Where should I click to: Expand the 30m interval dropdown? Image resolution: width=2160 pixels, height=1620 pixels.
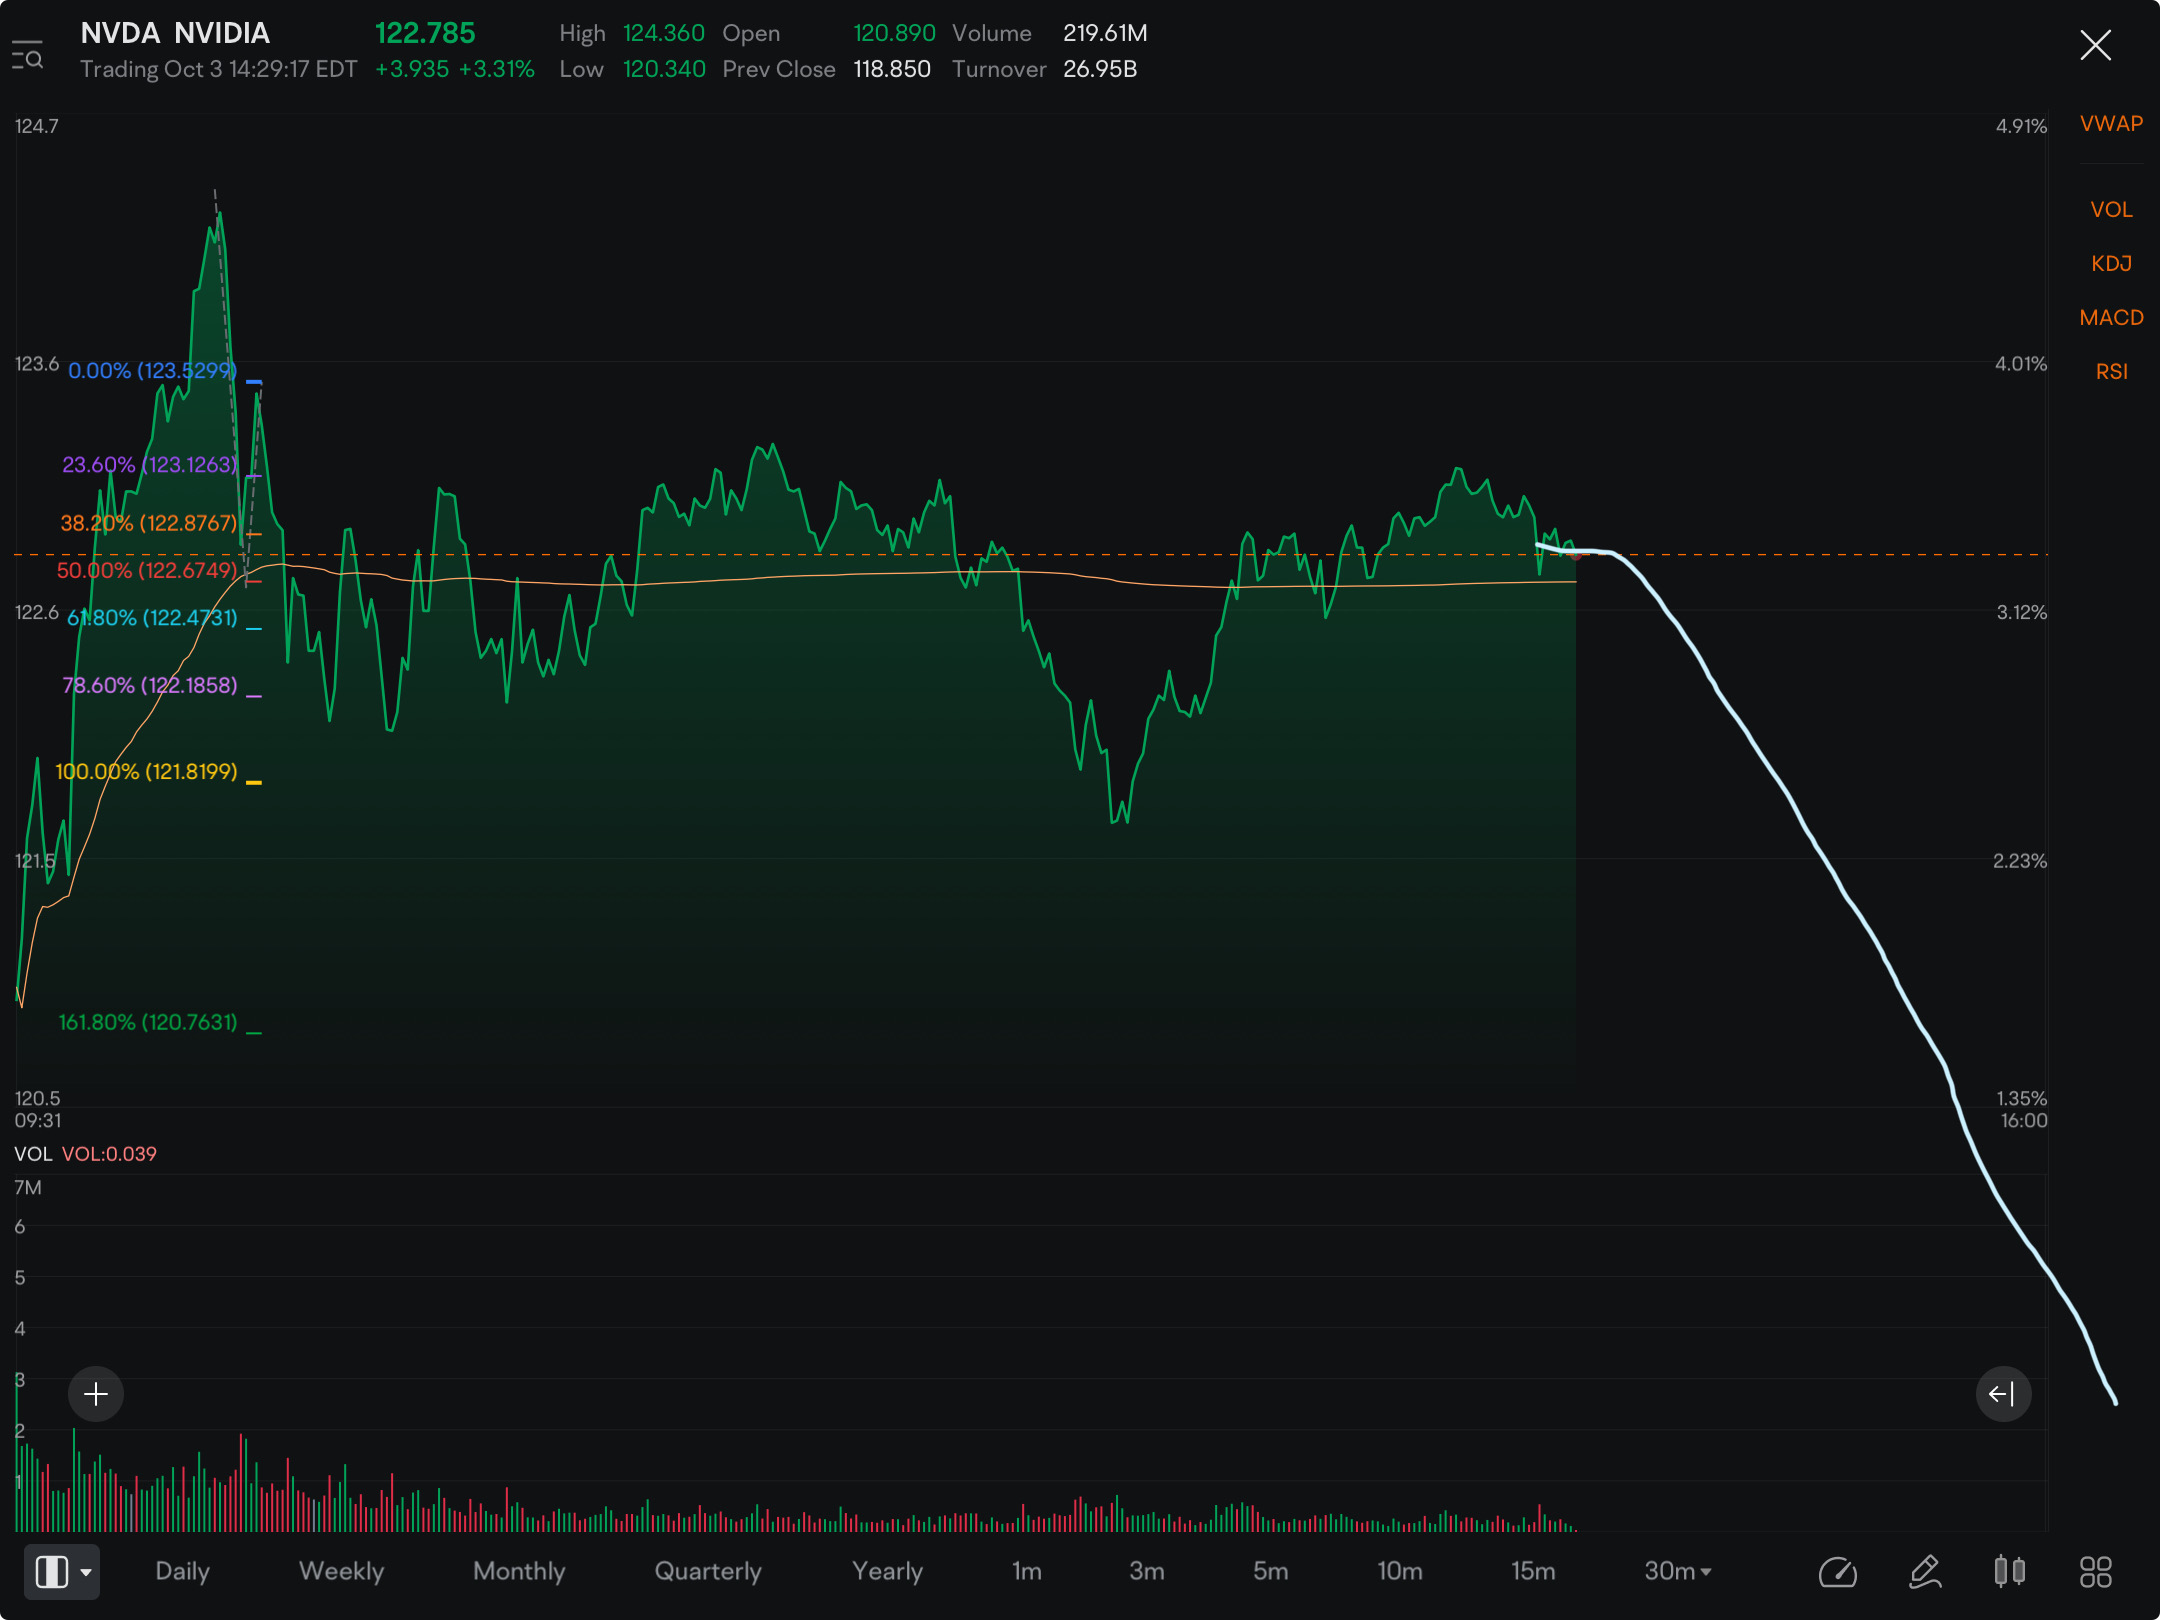tap(1678, 1571)
